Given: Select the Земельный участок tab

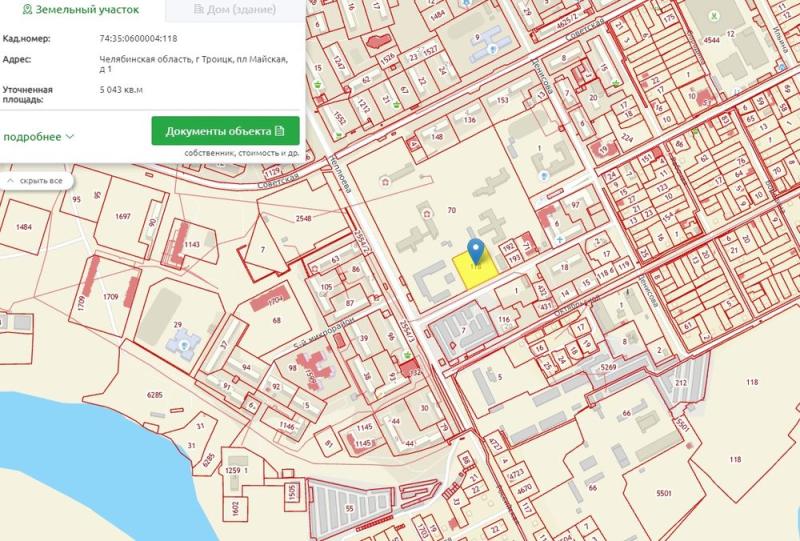Looking at the screenshot, I should [81, 10].
